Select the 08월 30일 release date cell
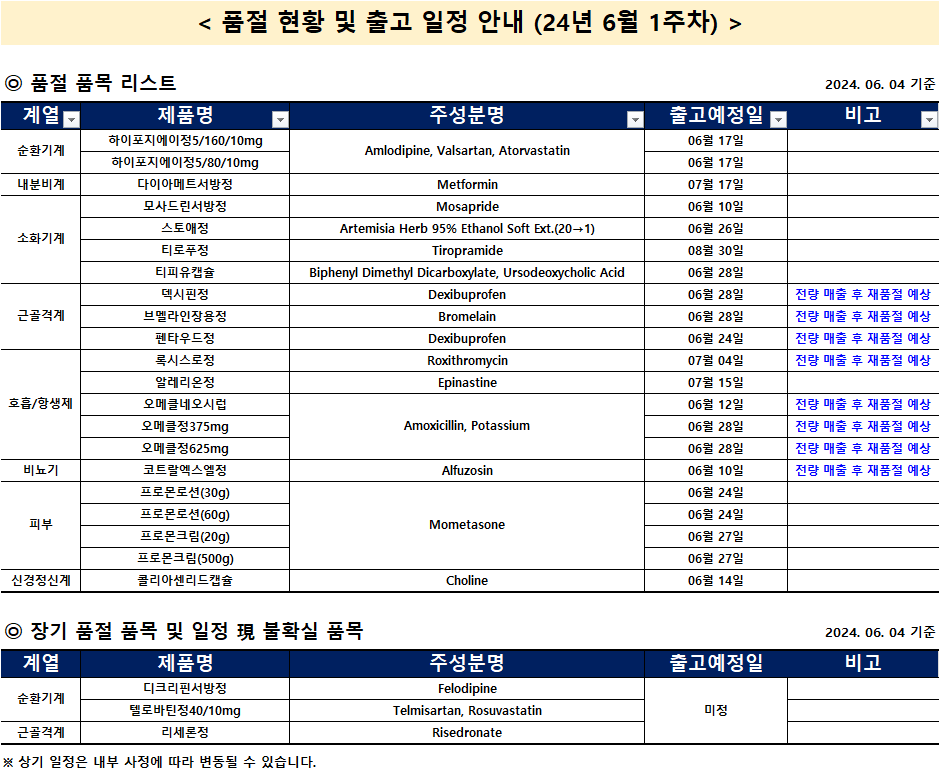Image resolution: width=939 pixels, height=774 pixels. [x=716, y=251]
